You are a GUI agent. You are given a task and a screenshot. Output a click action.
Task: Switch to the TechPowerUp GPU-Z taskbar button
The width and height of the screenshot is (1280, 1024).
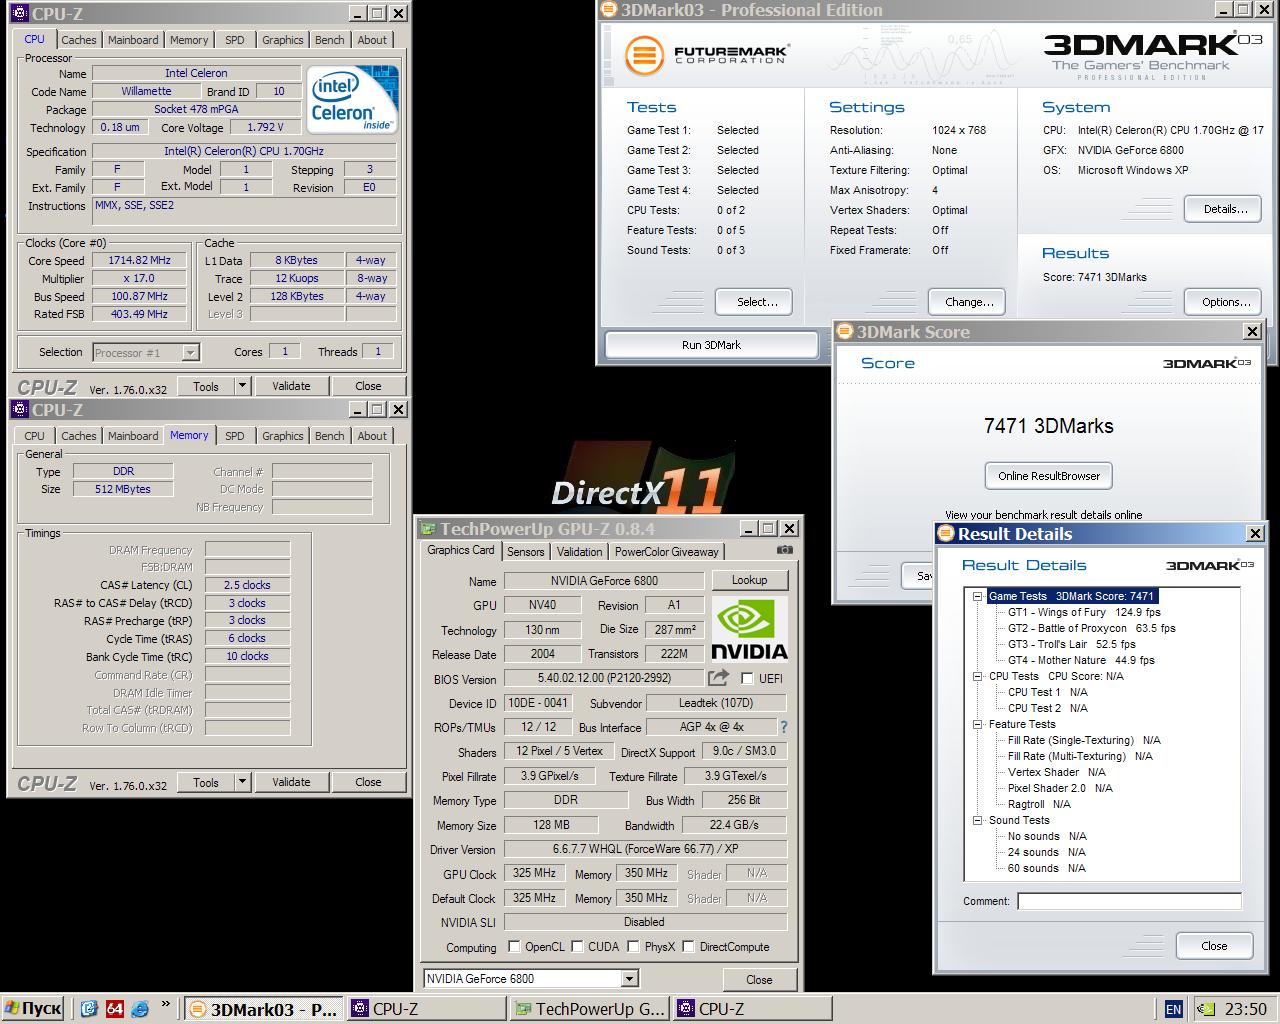[589, 1009]
